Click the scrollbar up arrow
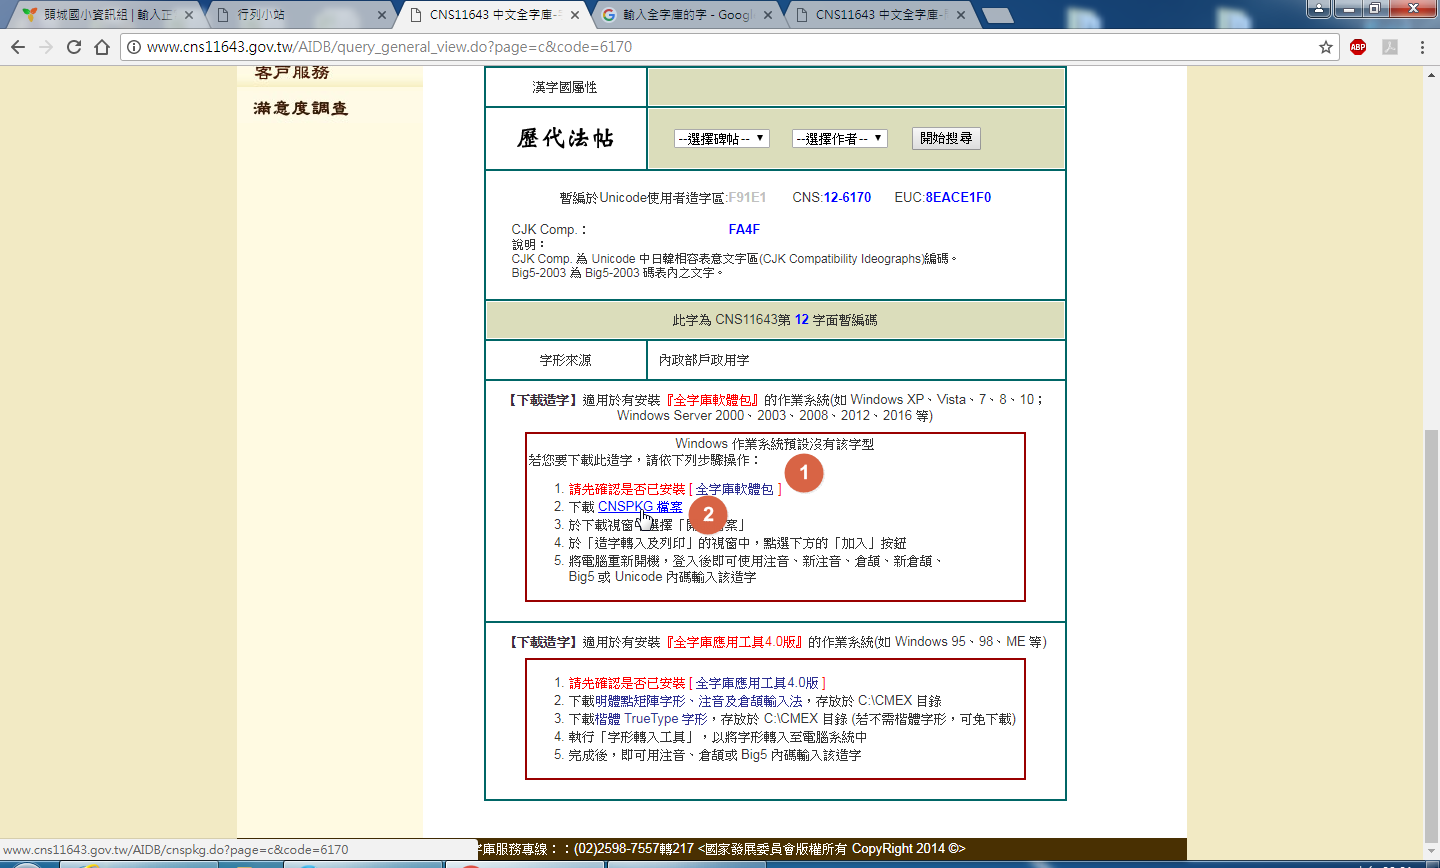The width and height of the screenshot is (1440, 868). click(1431, 74)
